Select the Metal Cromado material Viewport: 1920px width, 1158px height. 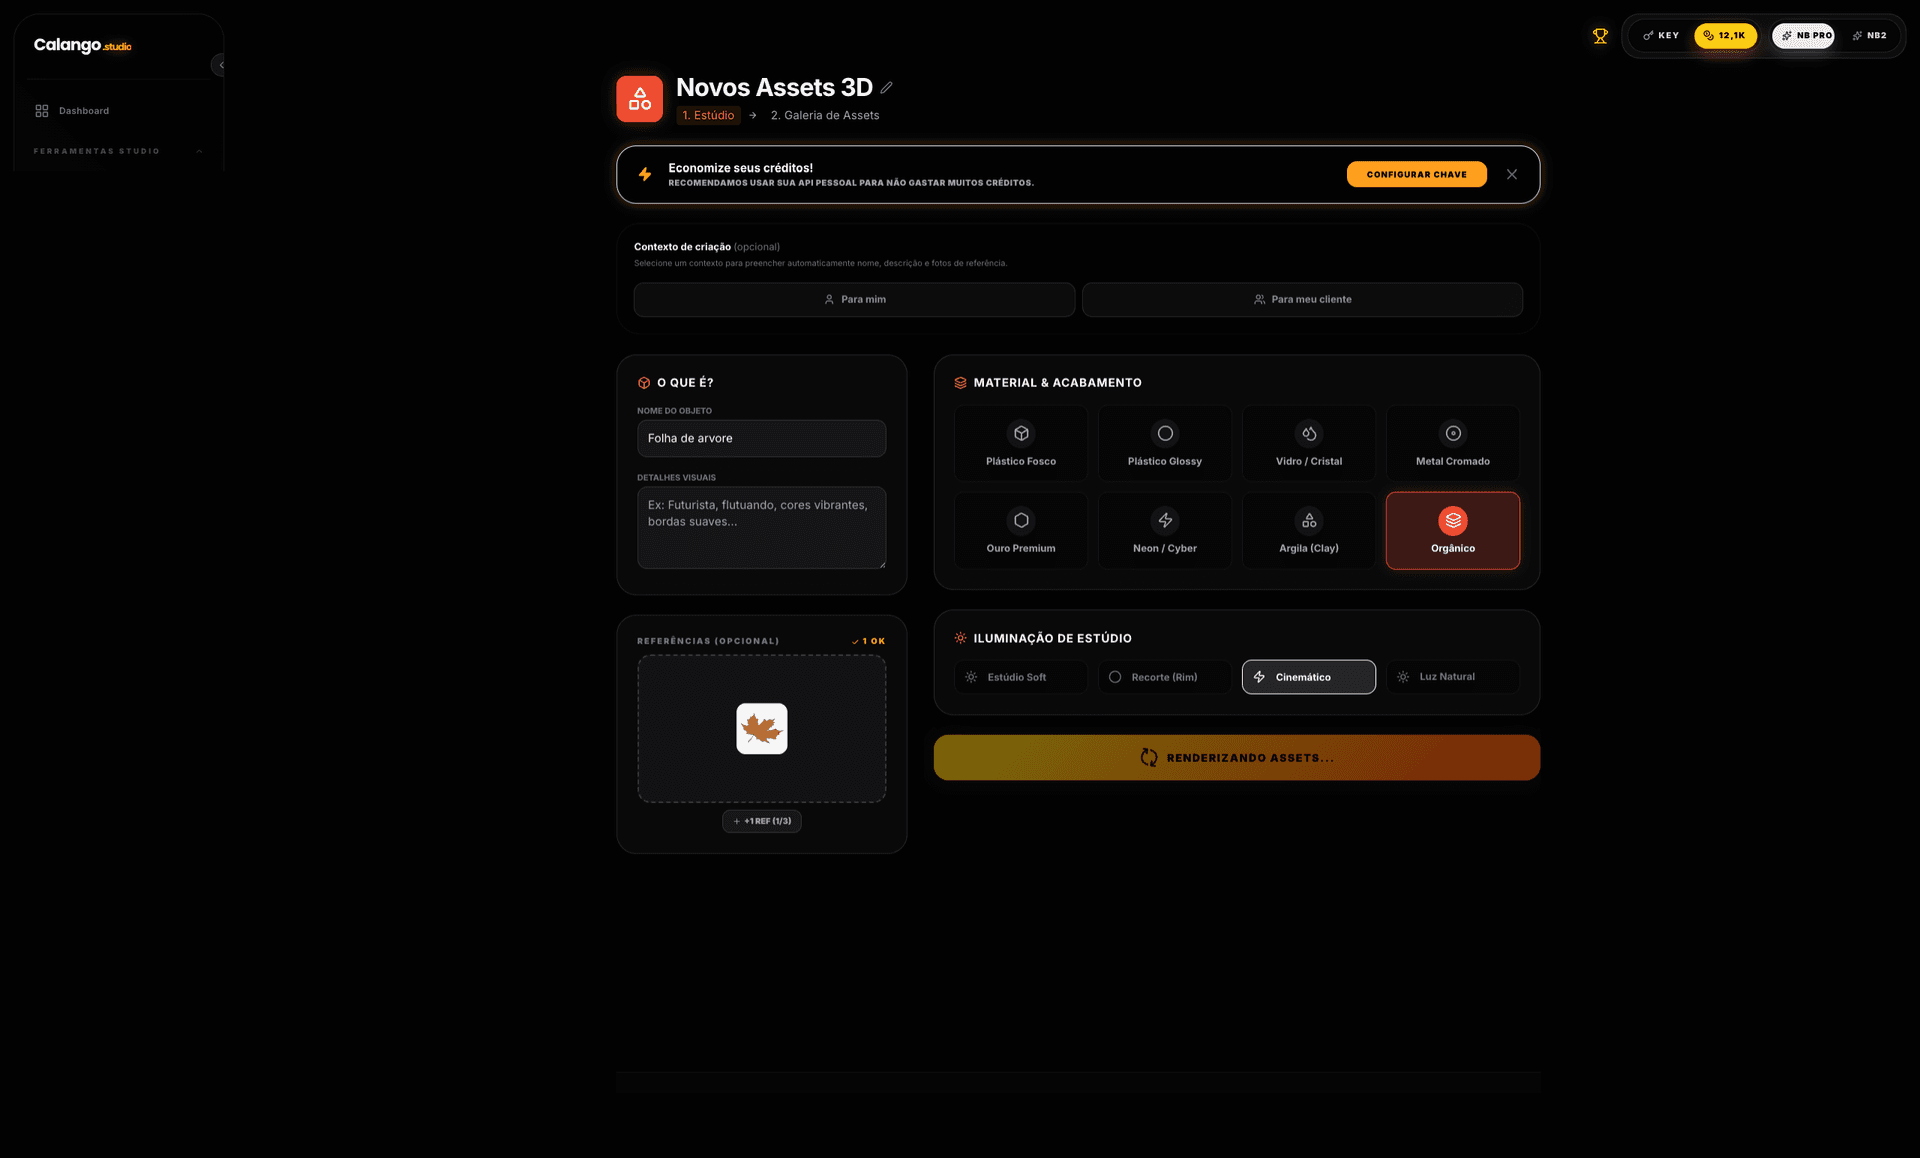pos(1453,443)
